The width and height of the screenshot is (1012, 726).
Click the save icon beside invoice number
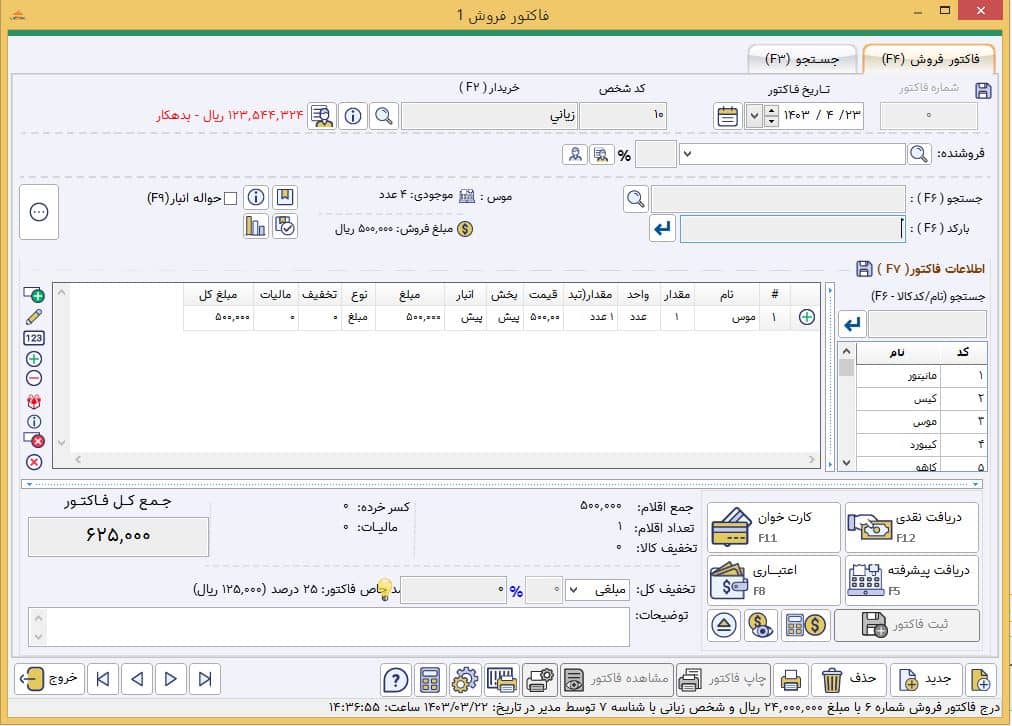(x=983, y=91)
